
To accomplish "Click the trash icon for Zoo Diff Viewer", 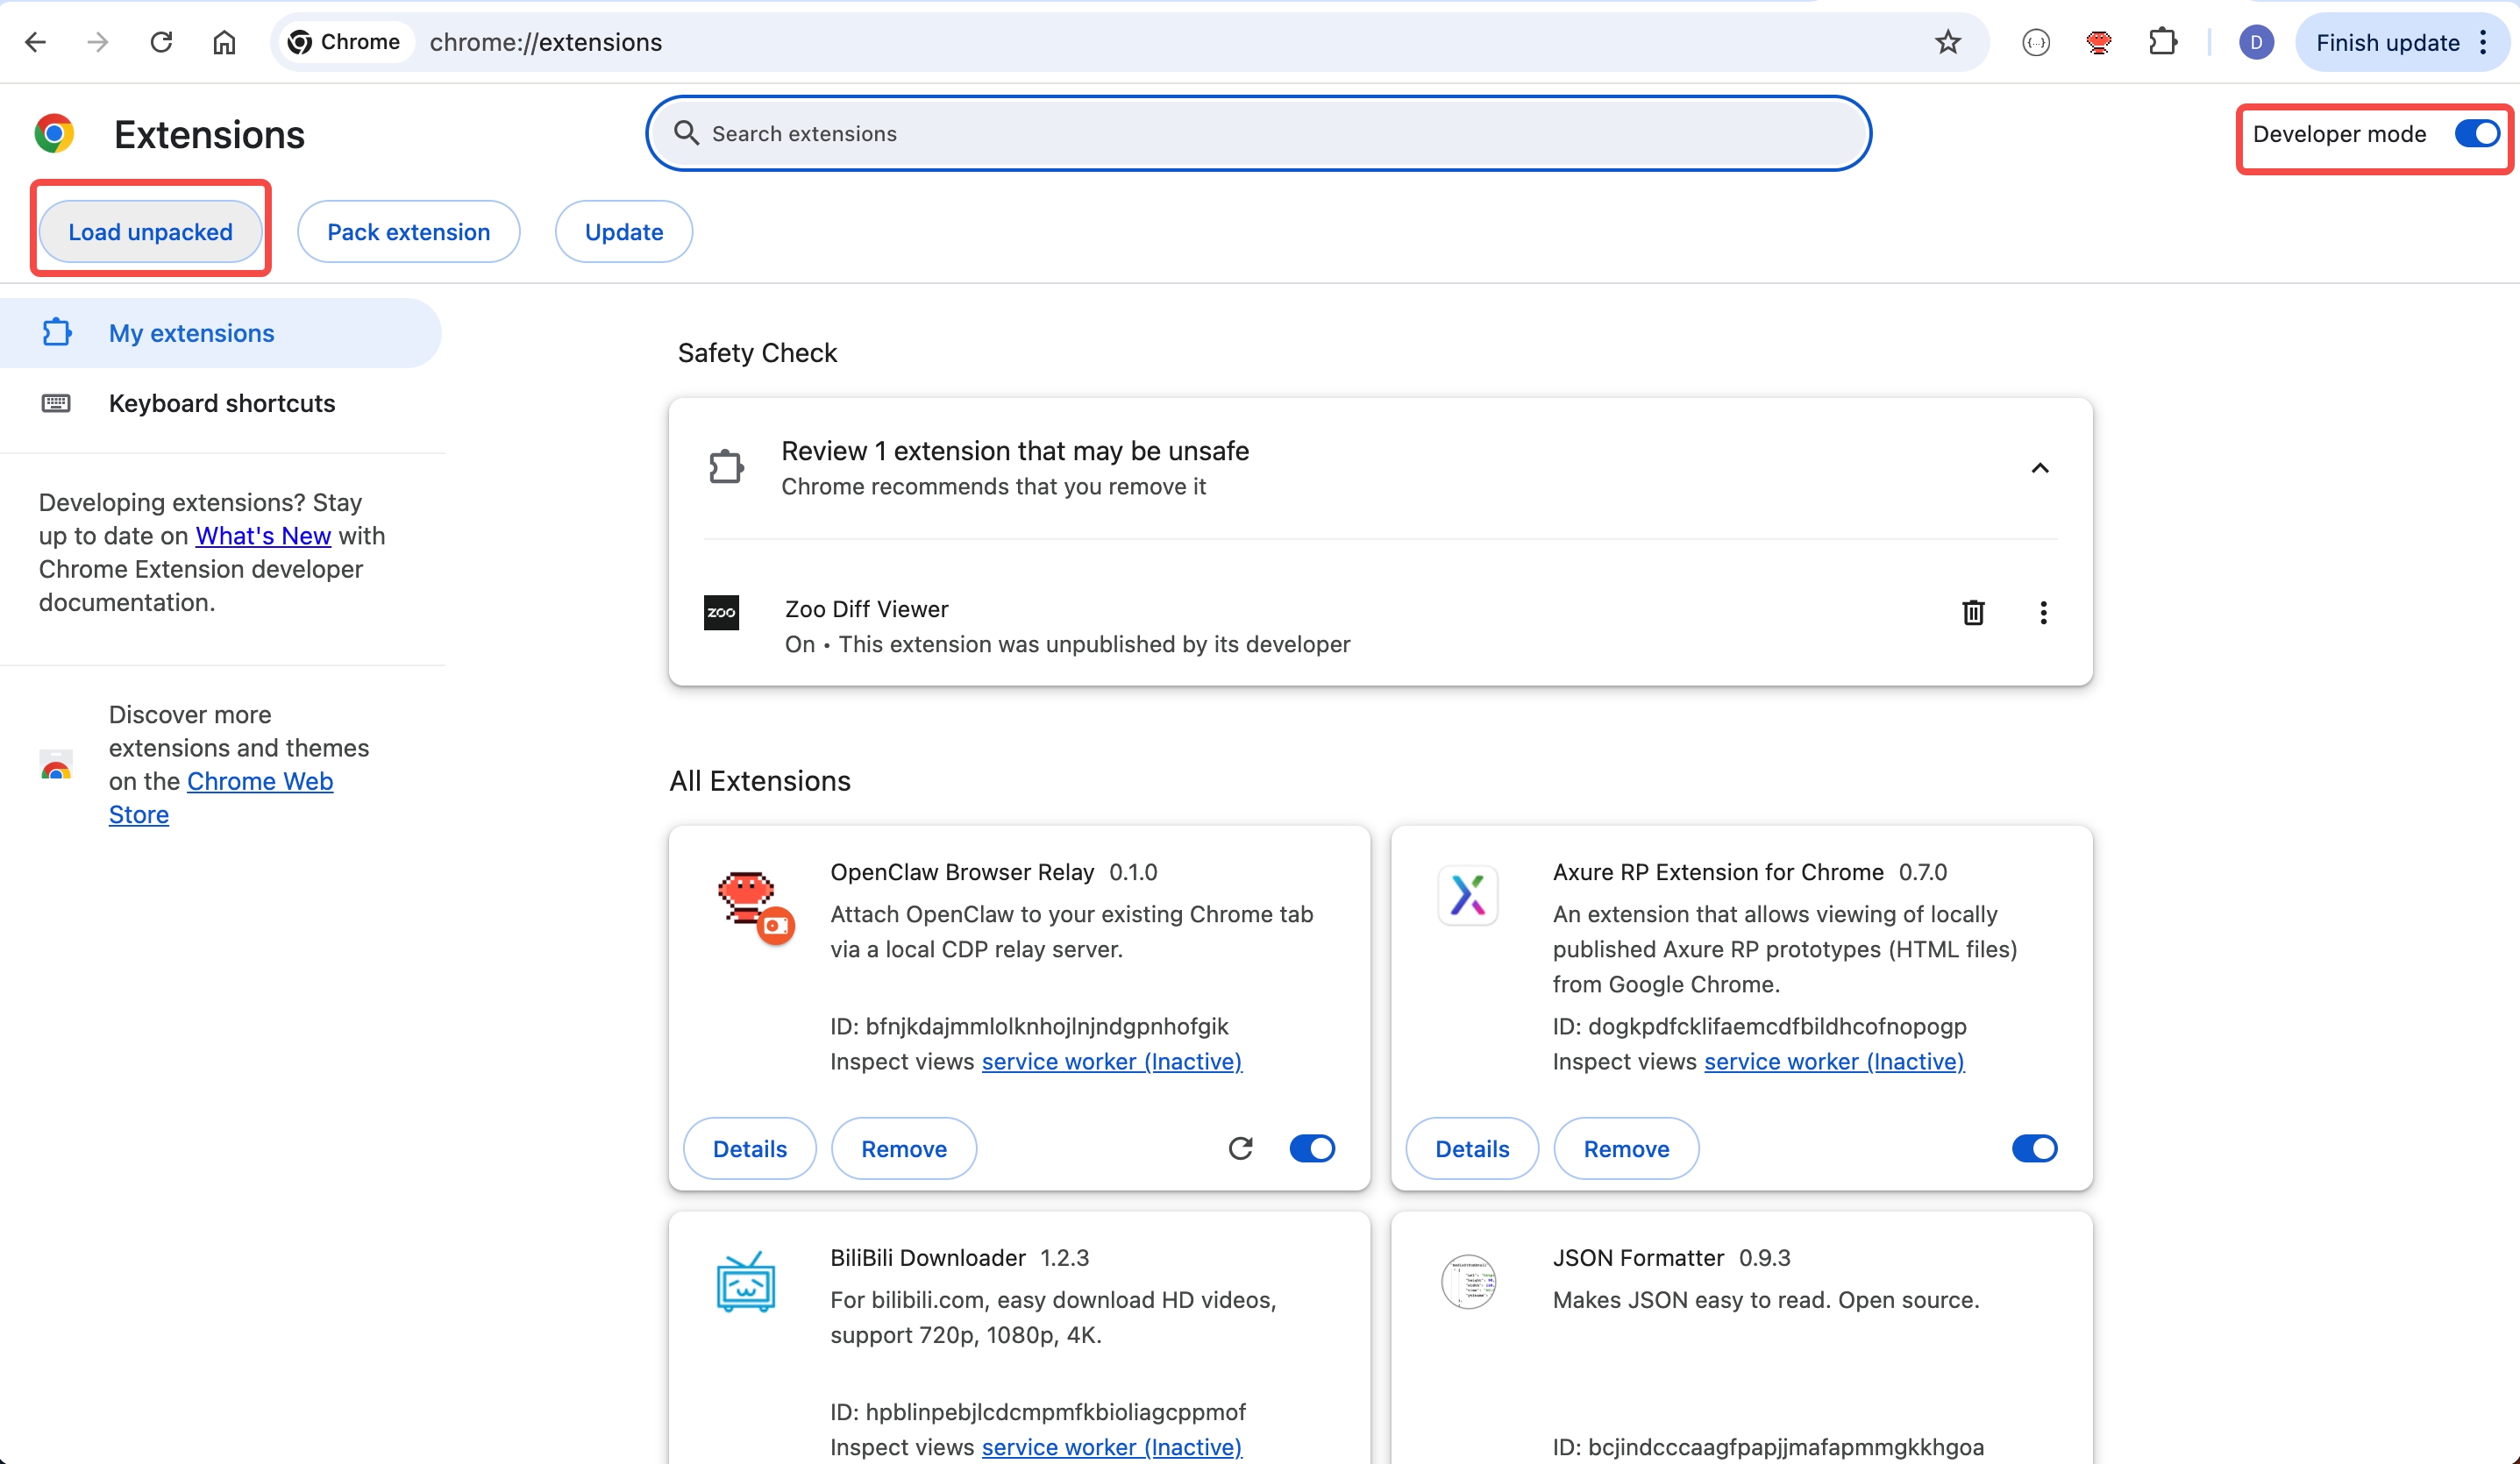I will [1972, 612].
